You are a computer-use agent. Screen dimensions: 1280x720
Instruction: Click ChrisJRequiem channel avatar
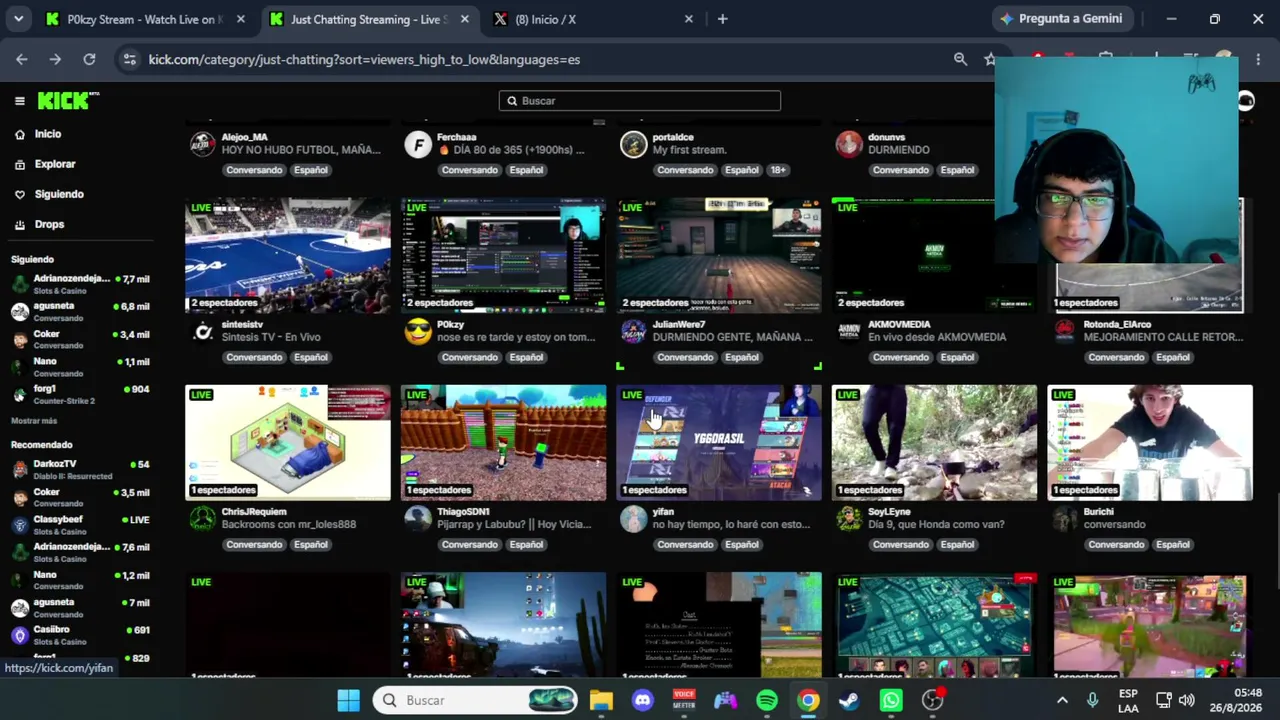[203, 518]
